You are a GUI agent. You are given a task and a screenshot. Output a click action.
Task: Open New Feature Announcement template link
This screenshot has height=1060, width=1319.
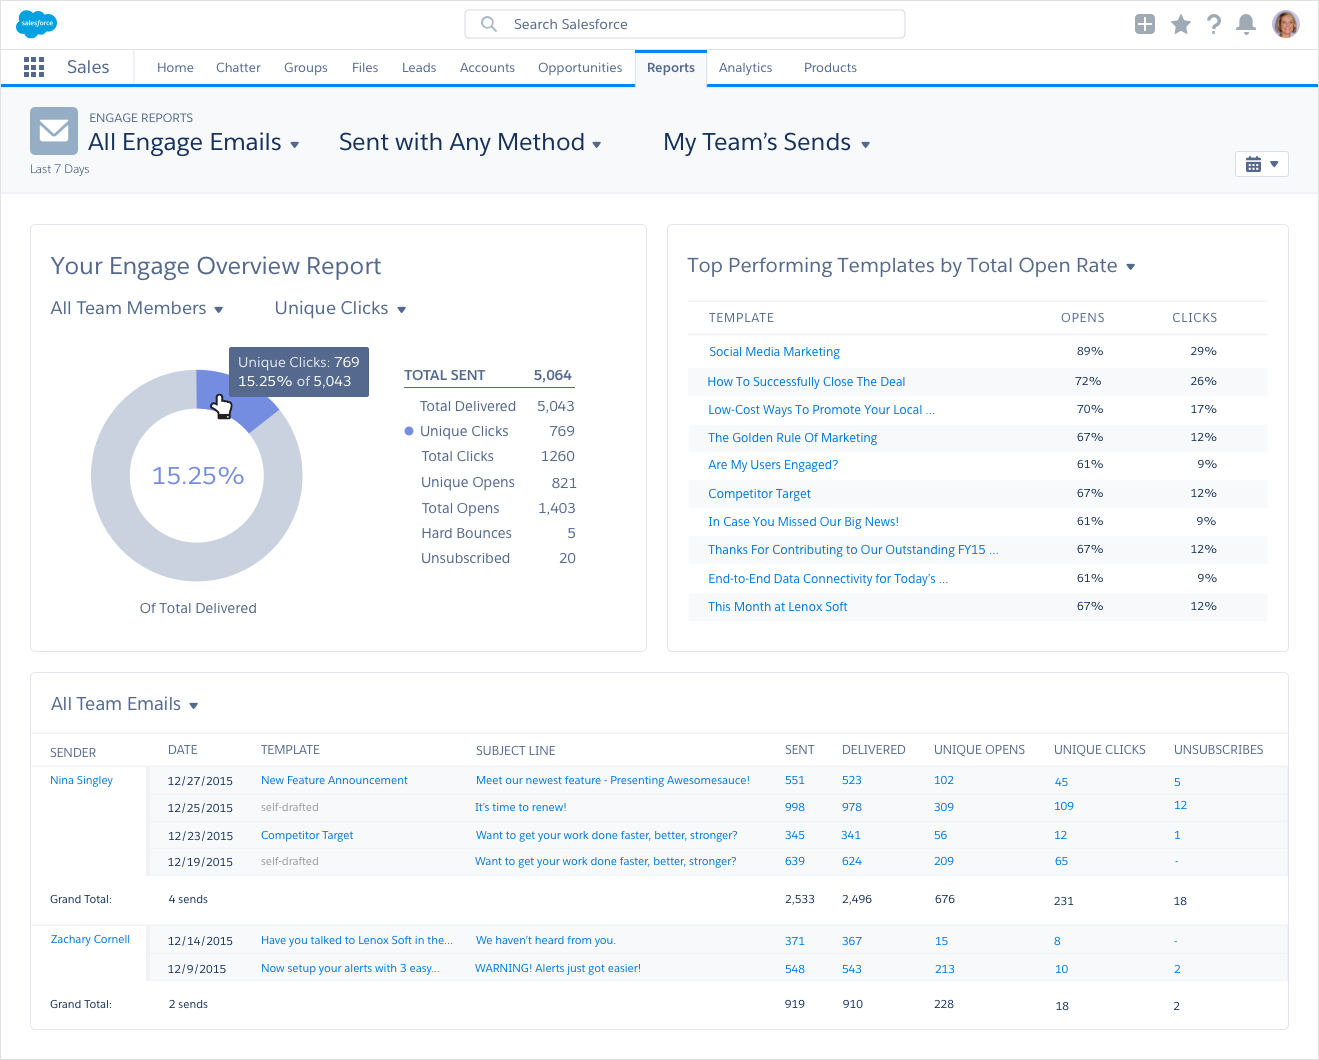tap(334, 780)
